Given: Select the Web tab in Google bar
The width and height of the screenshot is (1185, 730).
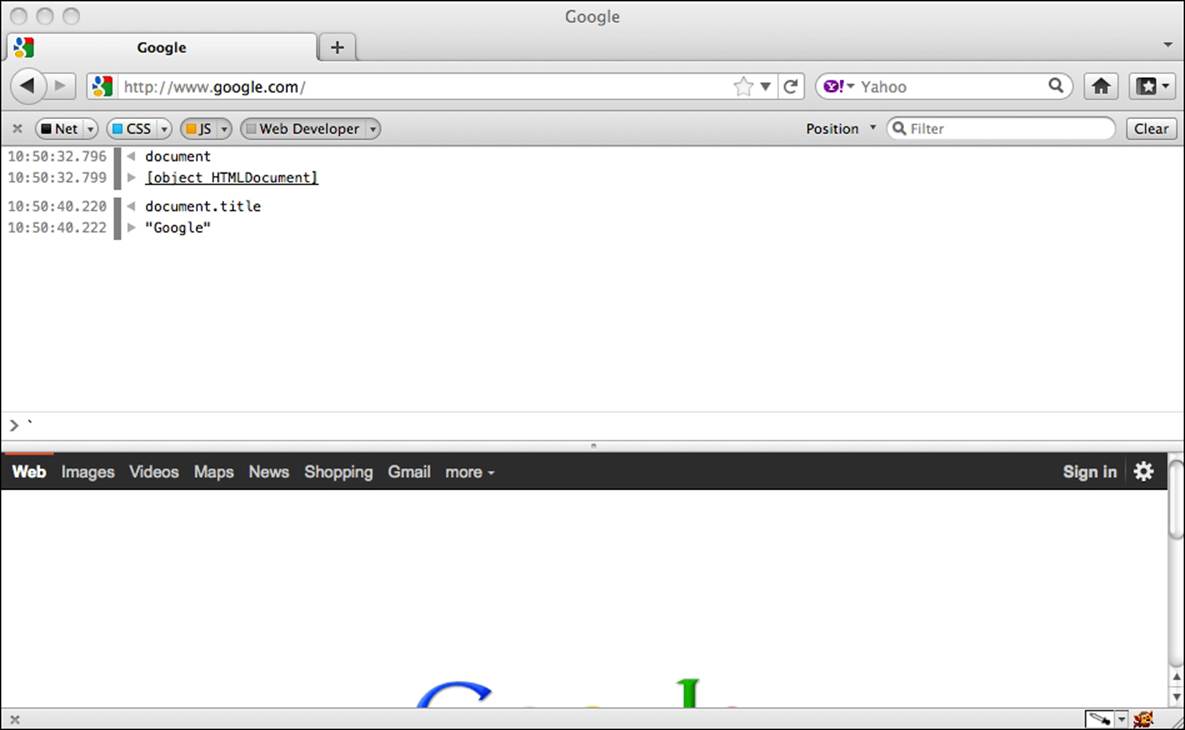Looking at the screenshot, I should 29,472.
